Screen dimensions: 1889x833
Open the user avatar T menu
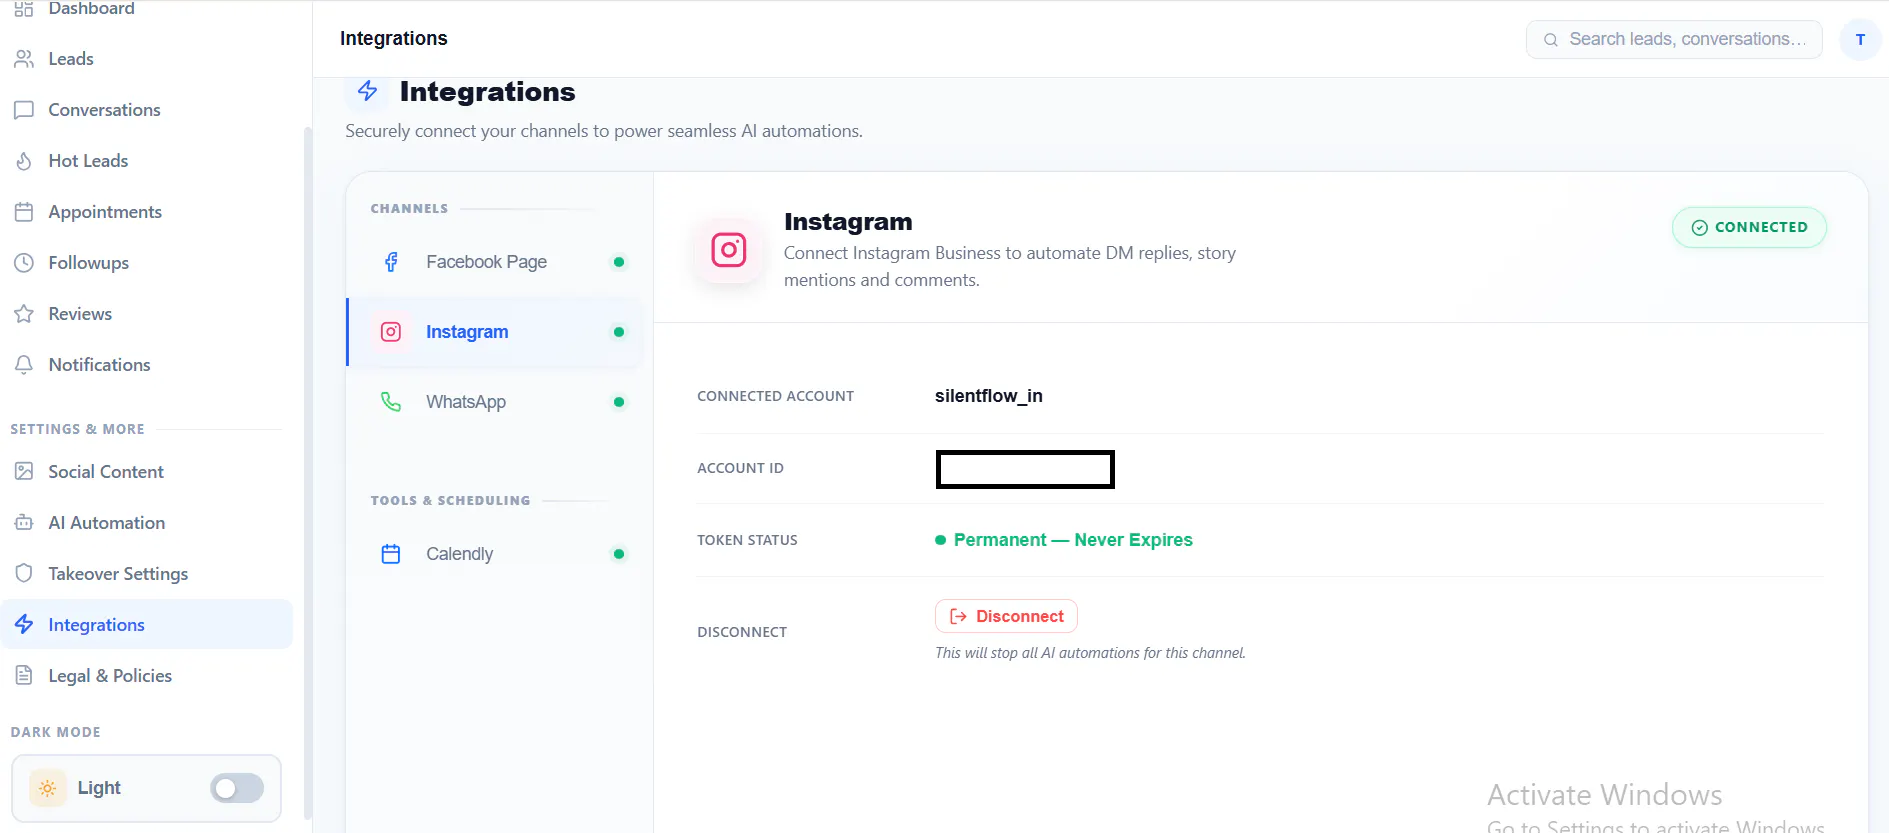(1860, 40)
